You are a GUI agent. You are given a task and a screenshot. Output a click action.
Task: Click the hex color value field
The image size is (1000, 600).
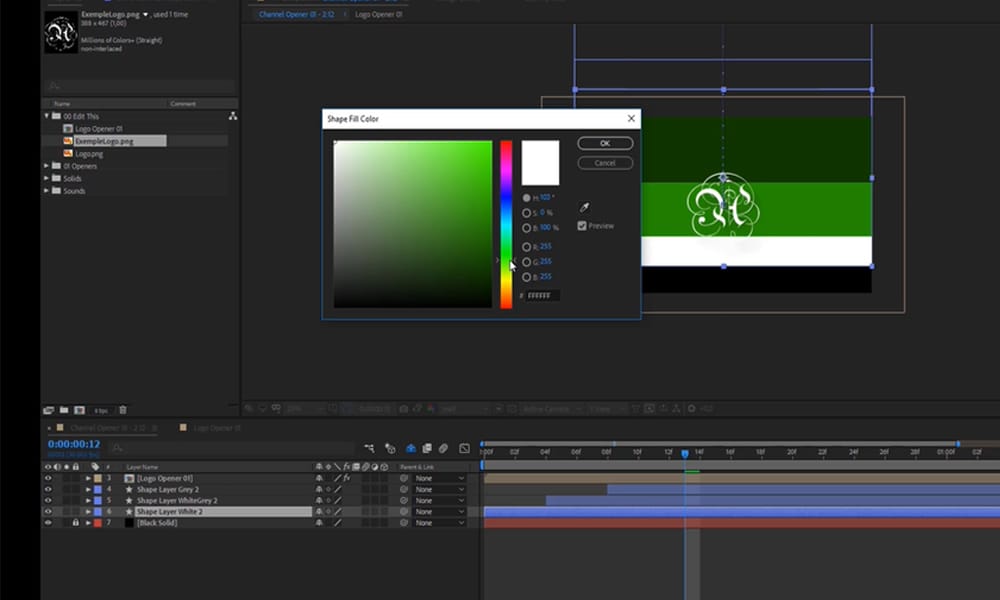pos(543,296)
